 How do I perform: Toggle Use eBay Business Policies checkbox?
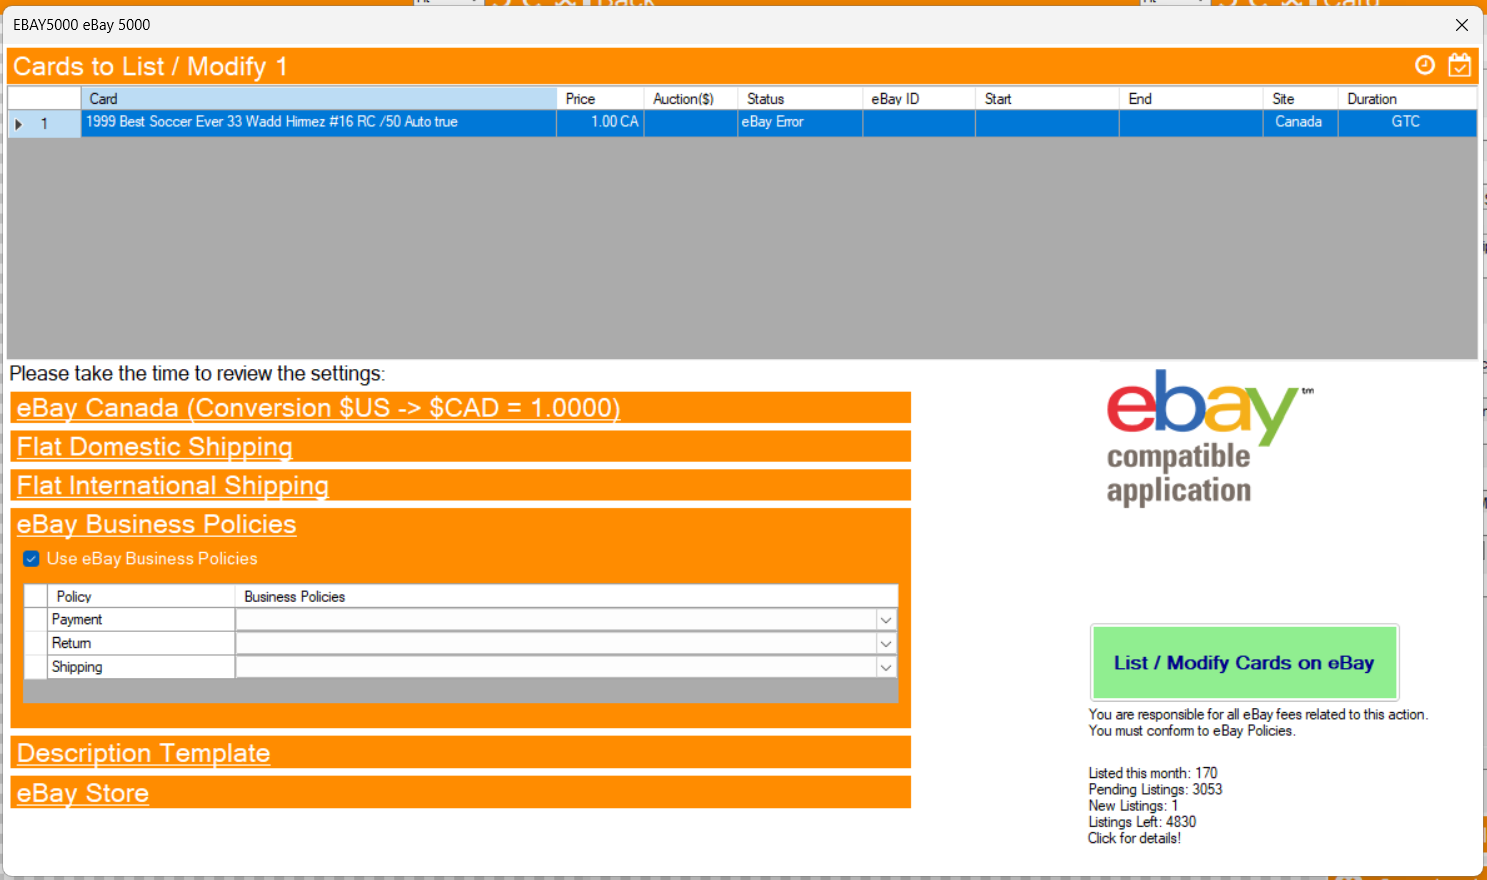32,559
